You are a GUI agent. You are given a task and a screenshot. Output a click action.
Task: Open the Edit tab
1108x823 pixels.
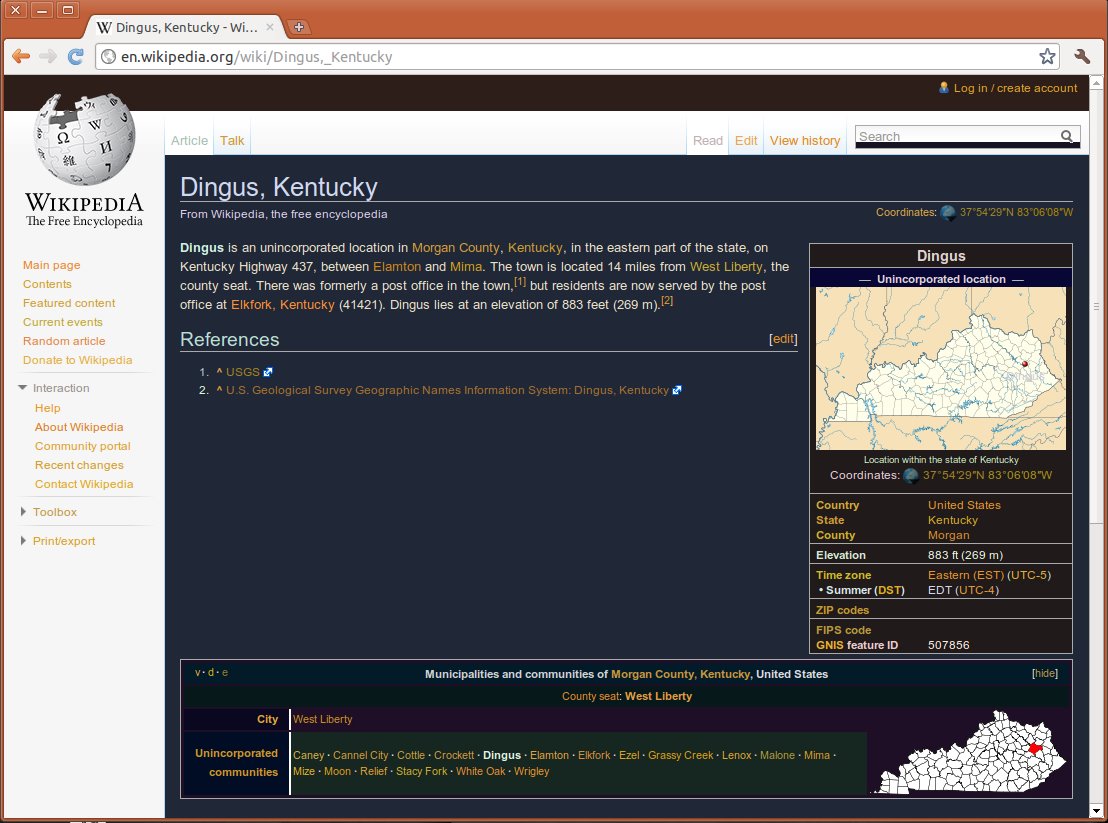point(745,141)
